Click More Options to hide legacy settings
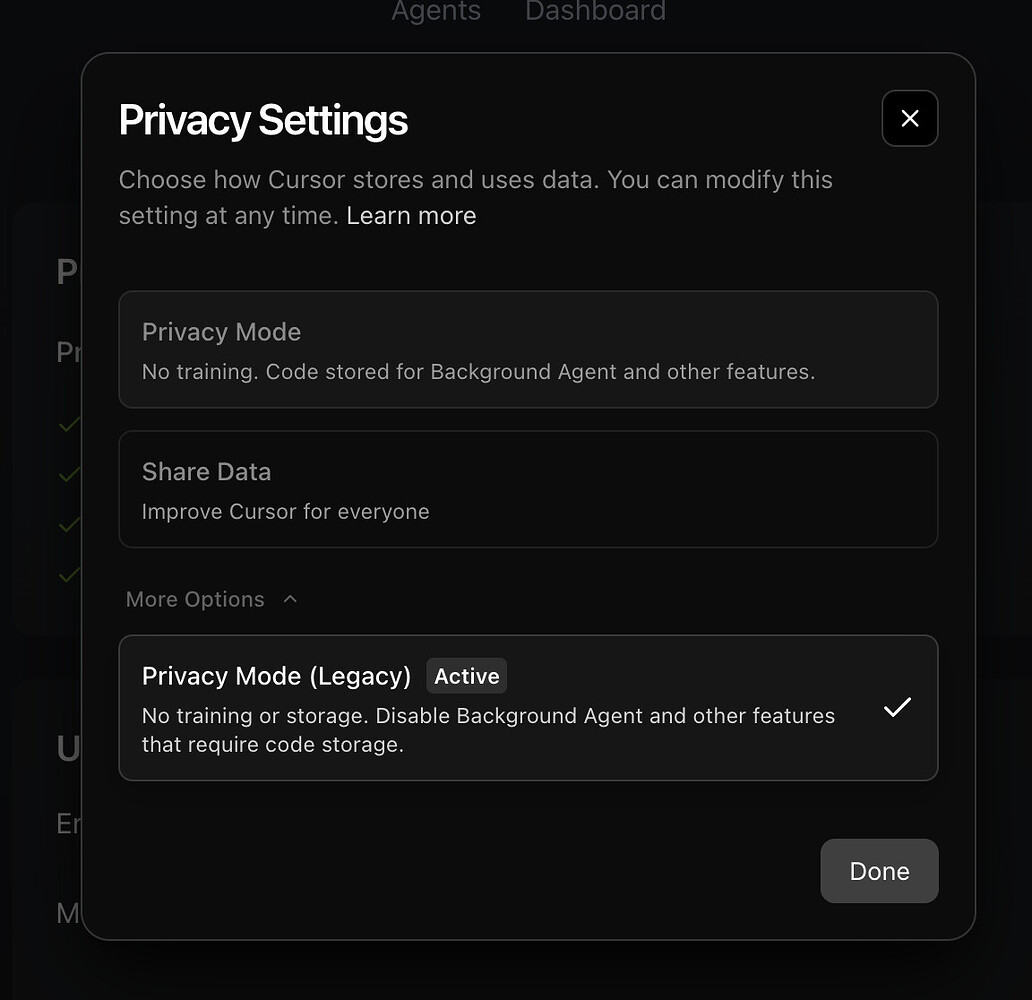The image size is (1032, 1000). pyautogui.click(x=194, y=598)
